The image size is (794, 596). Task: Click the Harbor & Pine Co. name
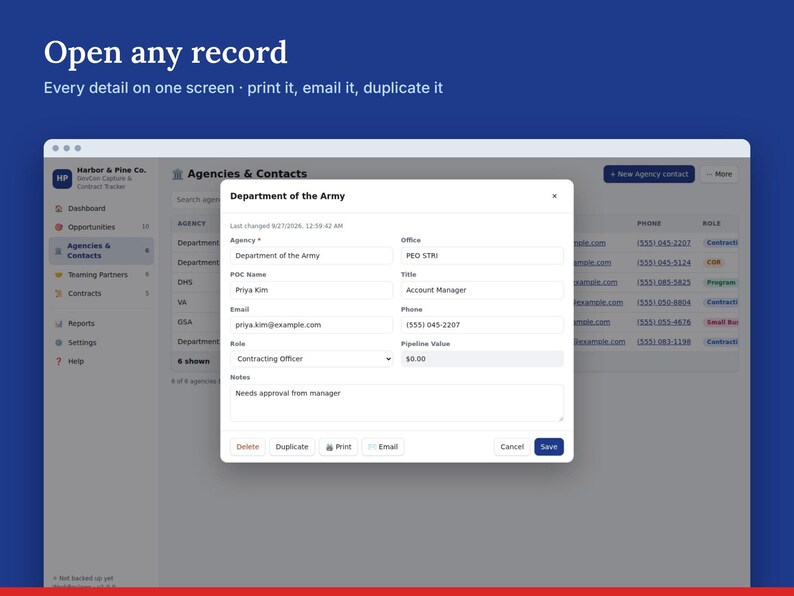(x=111, y=170)
